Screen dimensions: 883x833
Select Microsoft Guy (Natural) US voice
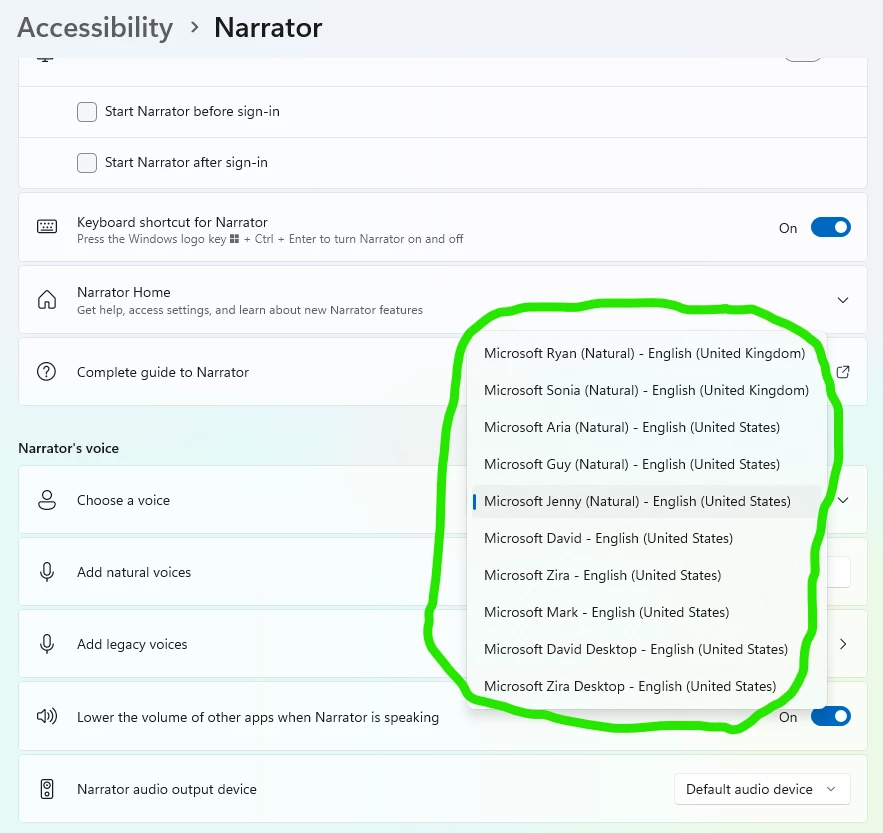coord(646,464)
